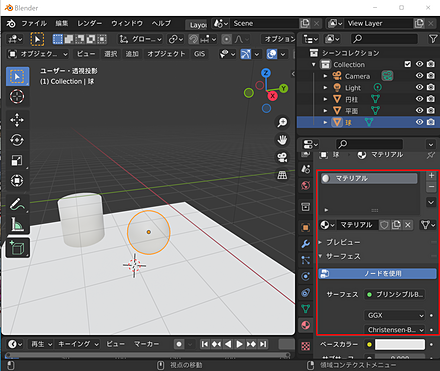This screenshot has height=371, width=440.
Task: Open the GGX distribution dropdown
Action: (x=395, y=315)
